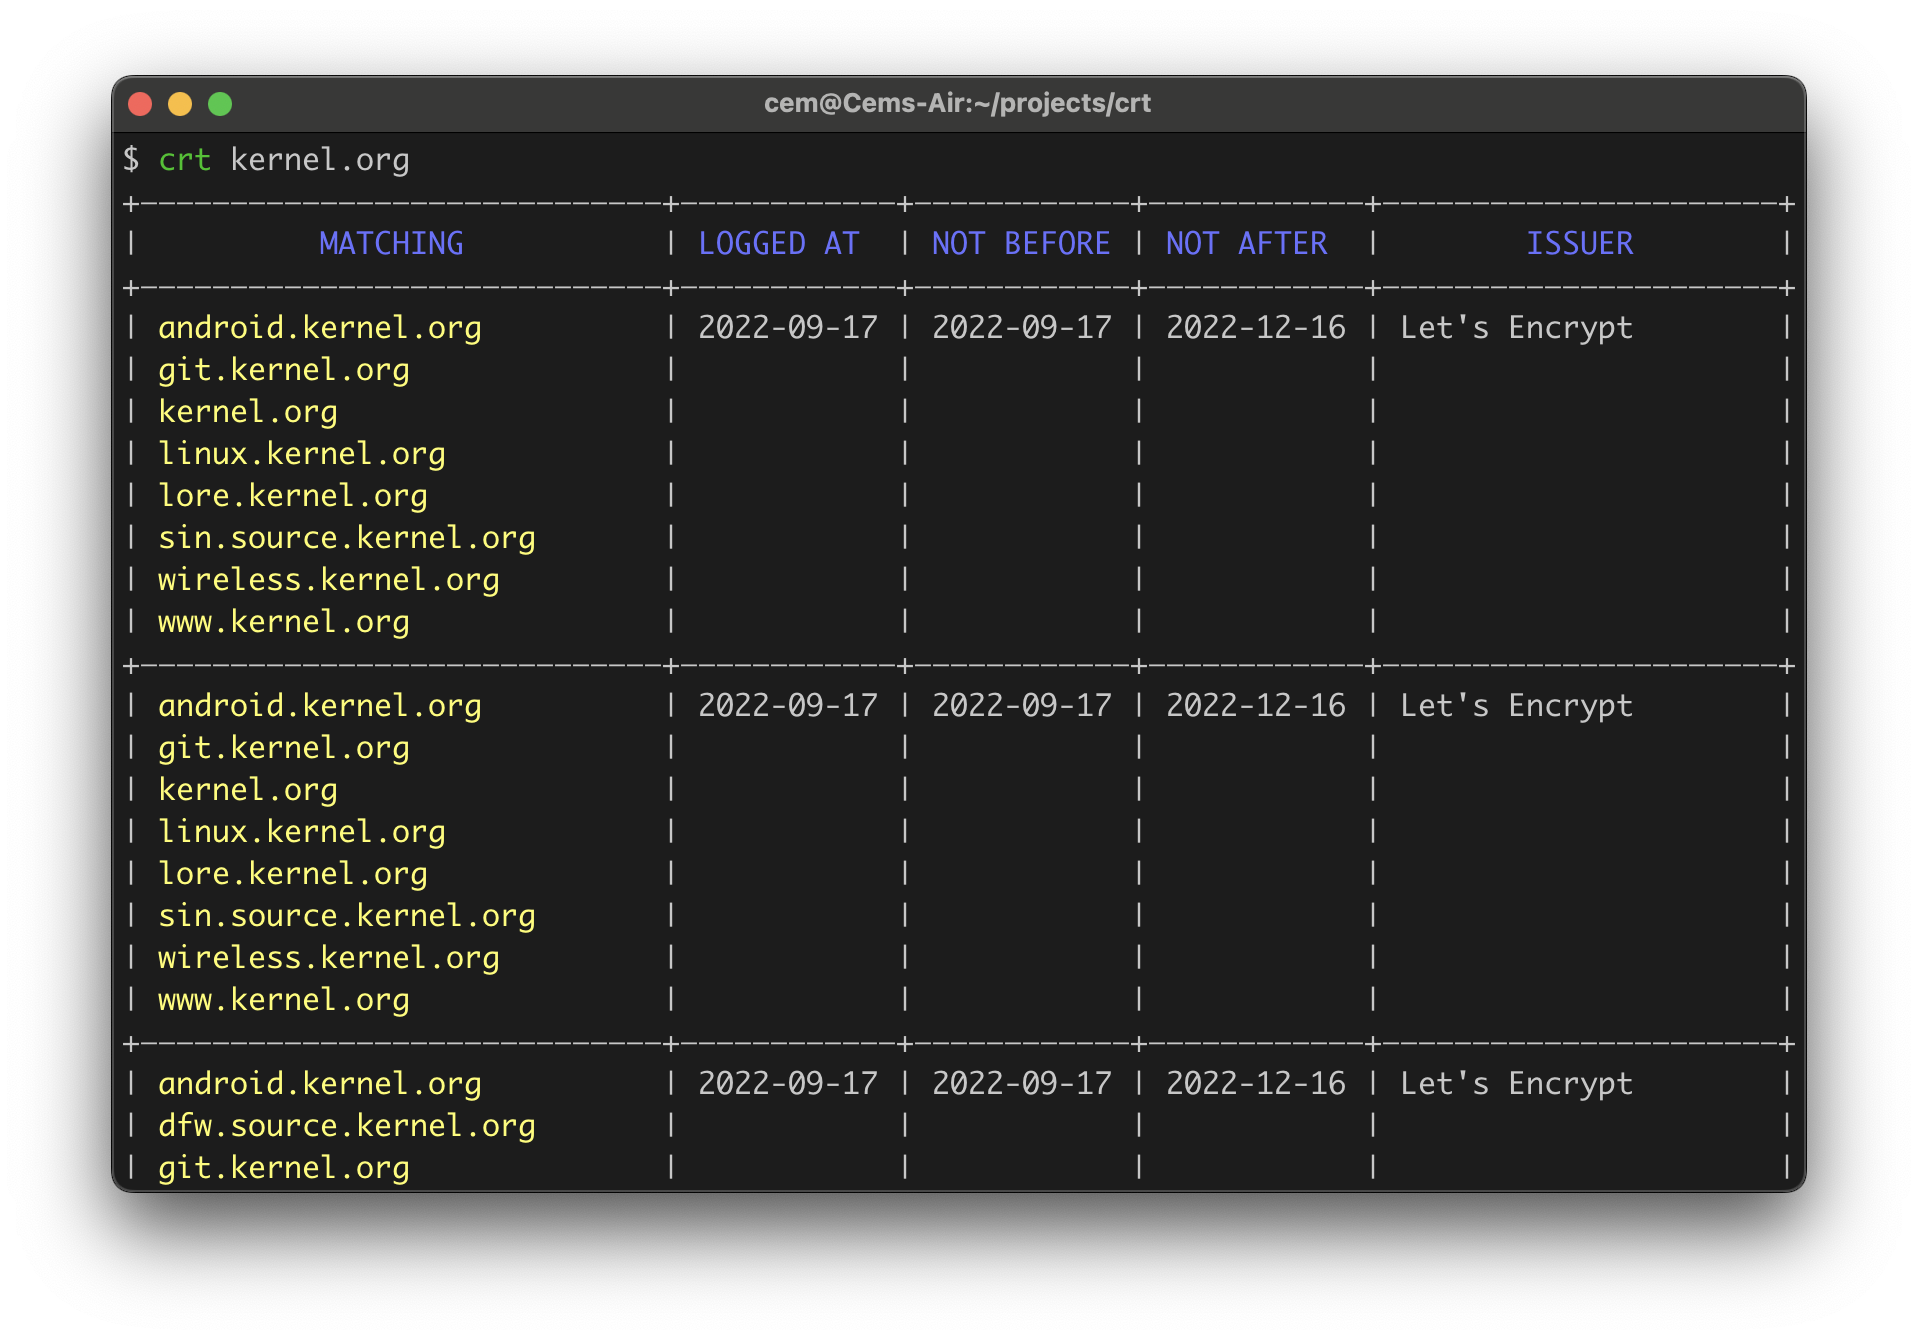The width and height of the screenshot is (1918, 1340).
Task: Click sin.source.kernel.org in the first certificate block
Action: coord(347,538)
